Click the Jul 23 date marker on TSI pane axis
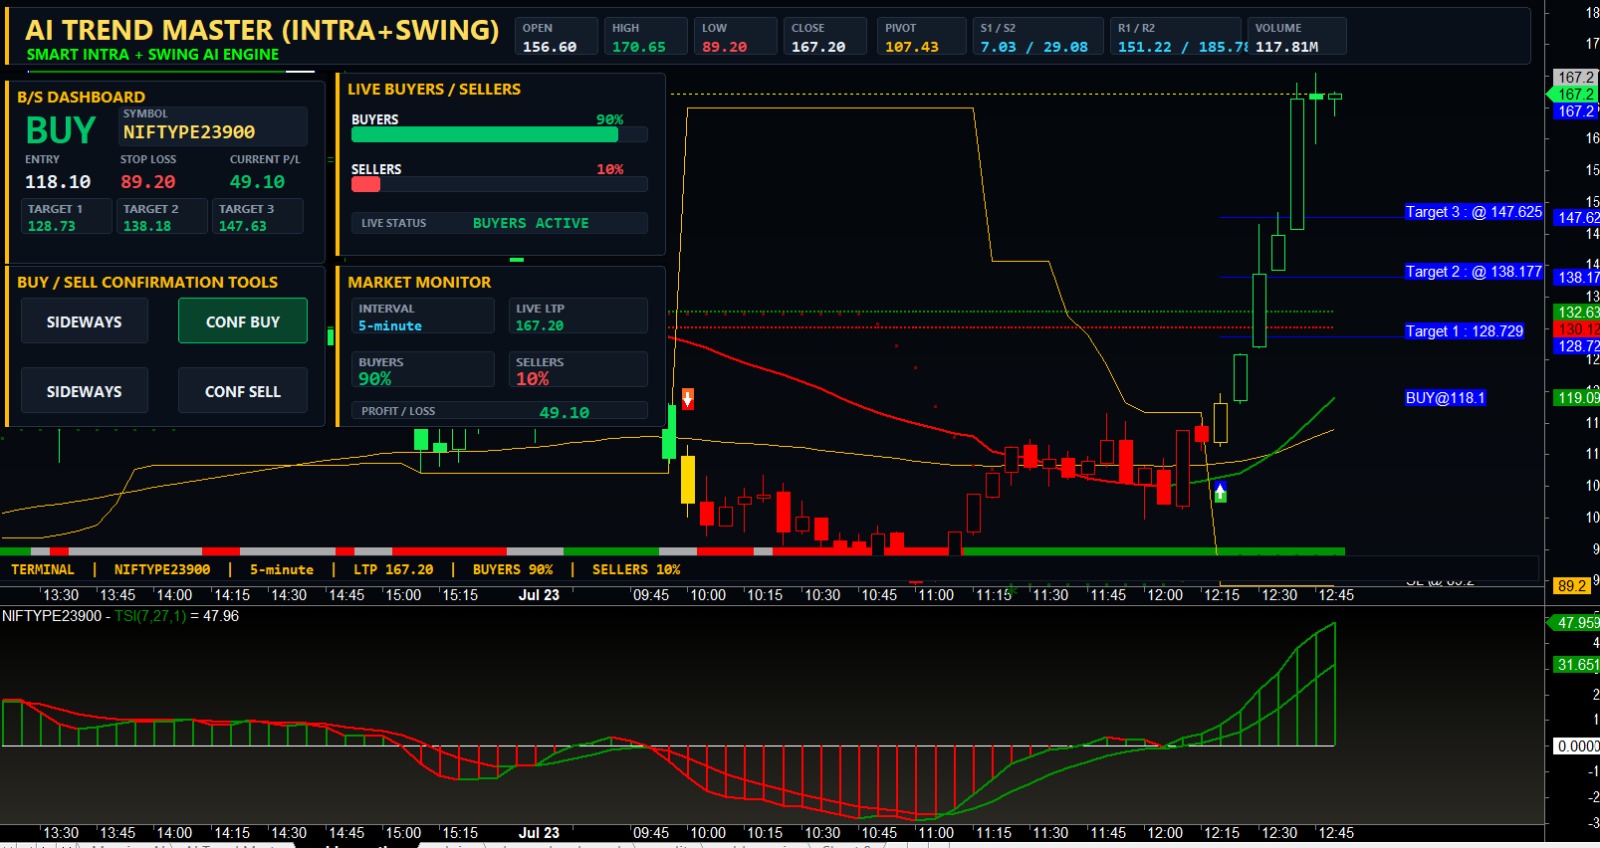 click(539, 833)
